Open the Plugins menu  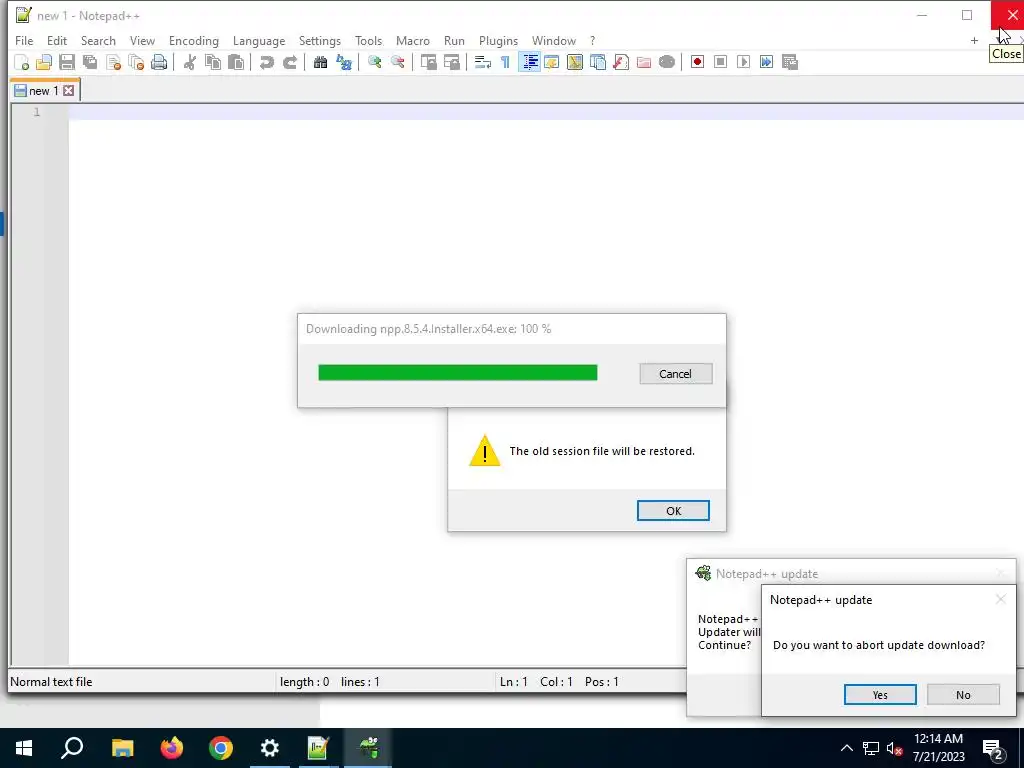click(498, 40)
